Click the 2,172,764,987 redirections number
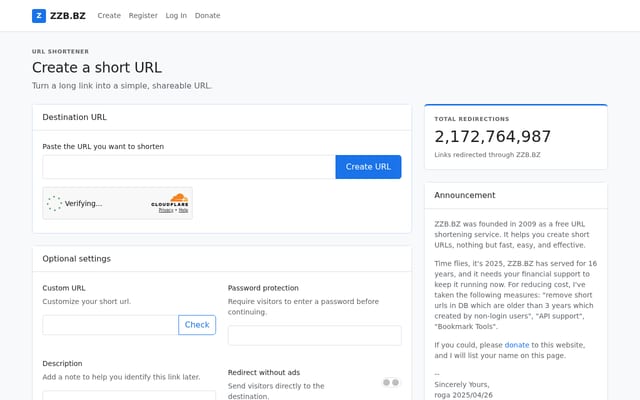This screenshot has width=640, height=400. point(493,137)
